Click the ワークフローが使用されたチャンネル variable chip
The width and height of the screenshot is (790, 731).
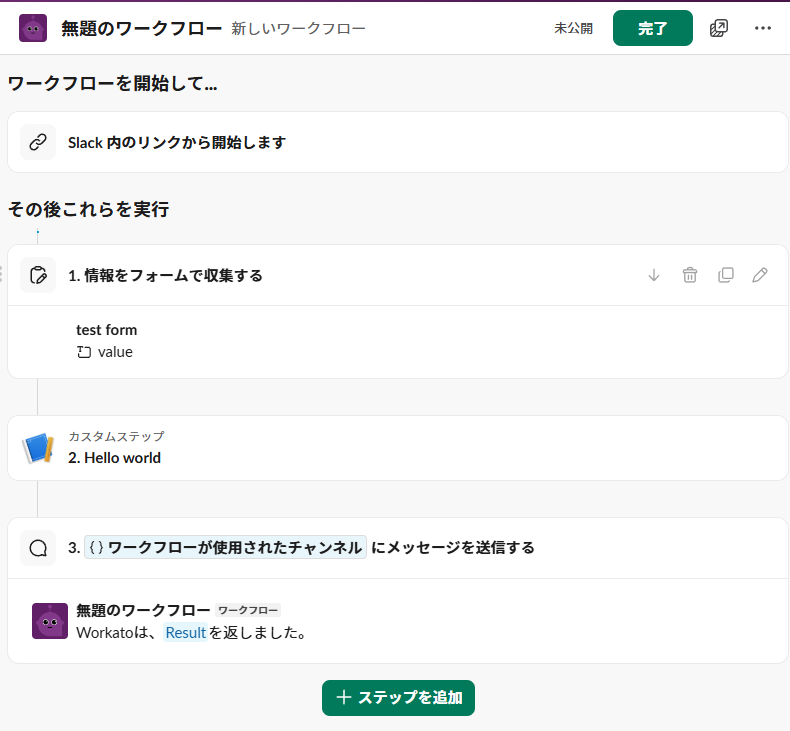pos(225,548)
